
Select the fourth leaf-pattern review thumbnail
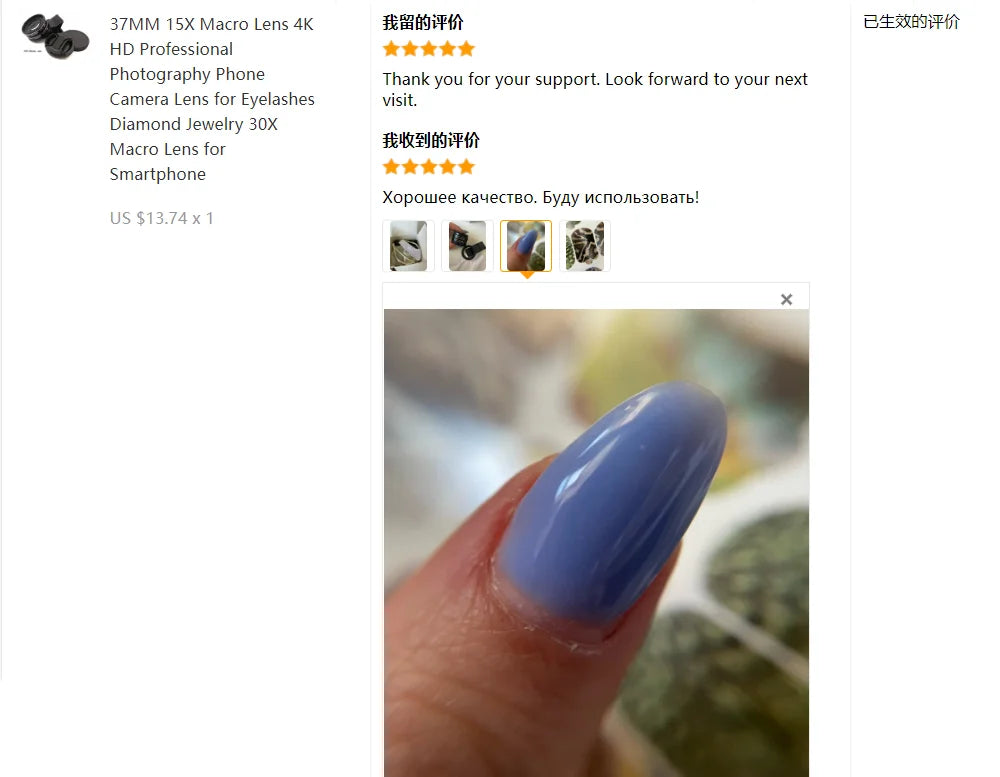point(585,246)
